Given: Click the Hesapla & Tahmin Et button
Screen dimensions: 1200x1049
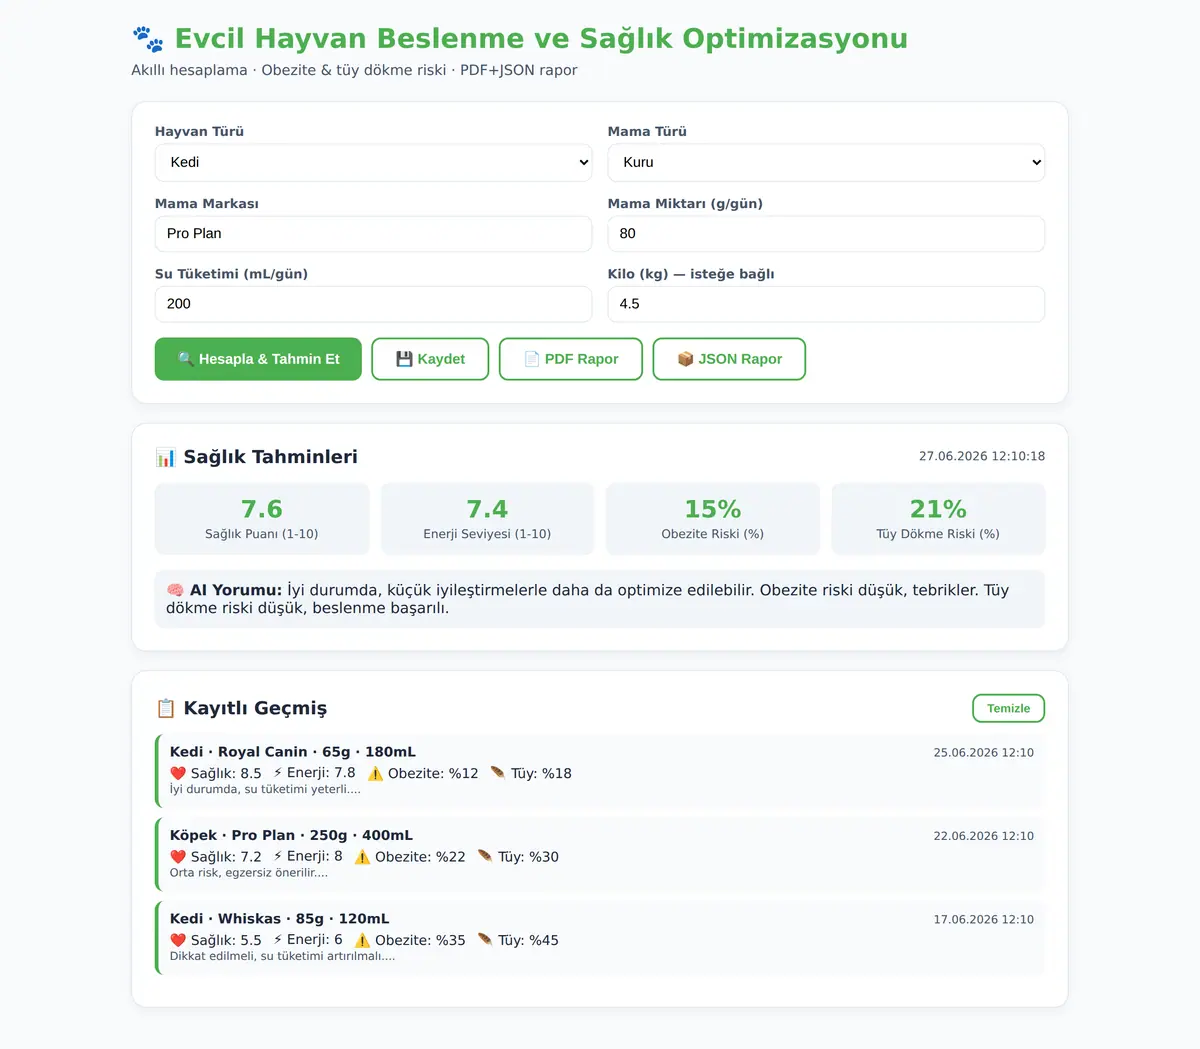Looking at the screenshot, I should [x=258, y=359].
